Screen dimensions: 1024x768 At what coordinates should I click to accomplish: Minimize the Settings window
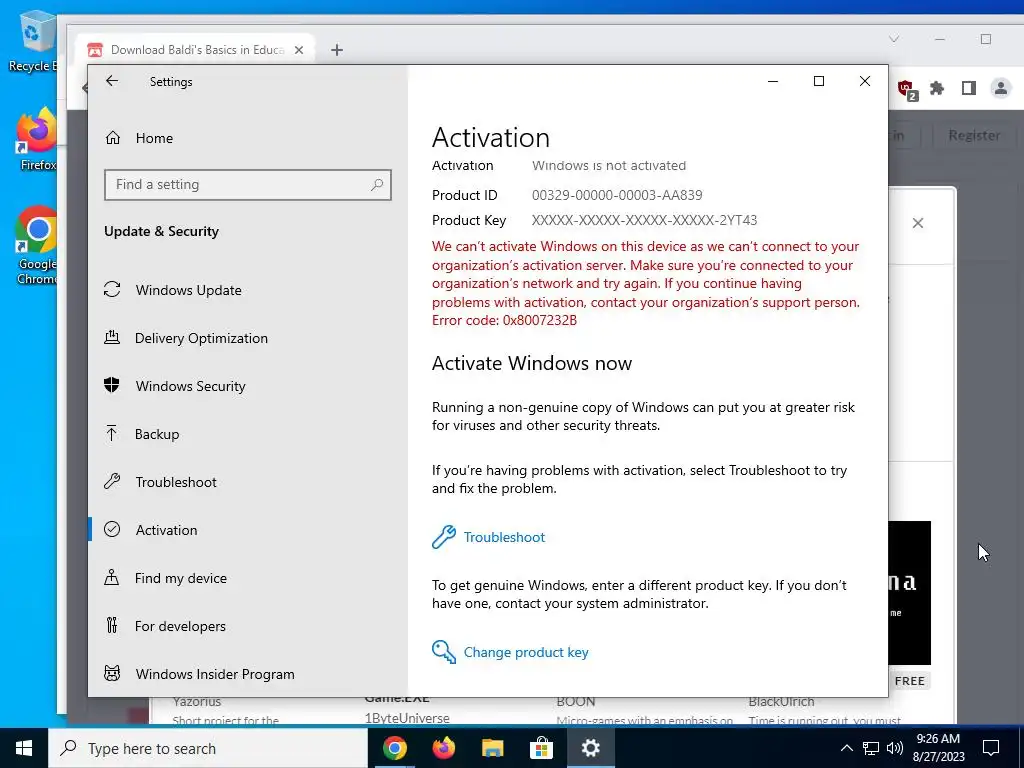(x=773, y=81)
